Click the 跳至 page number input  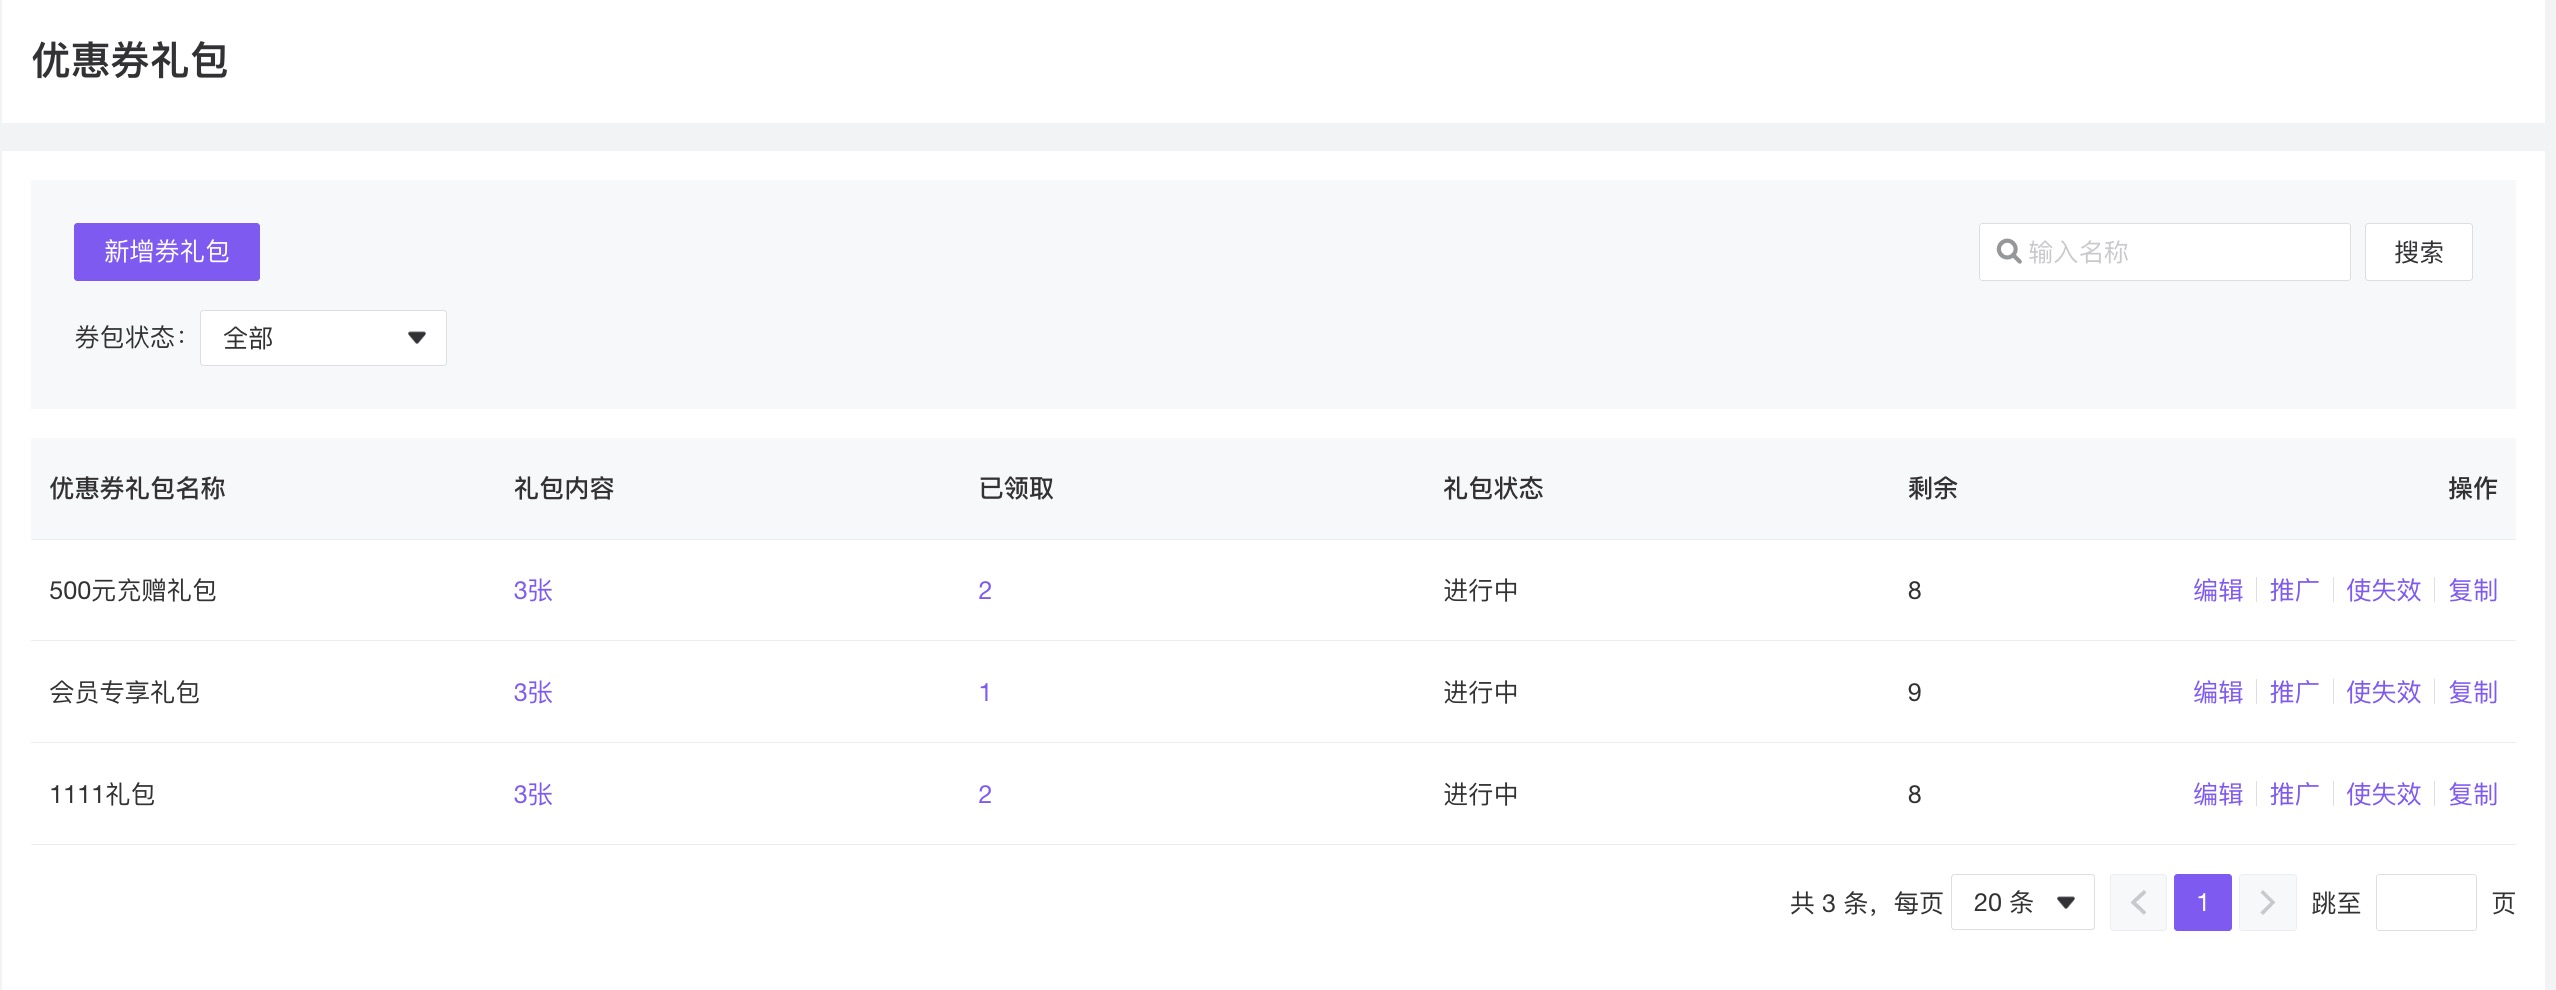(2426, 903)
